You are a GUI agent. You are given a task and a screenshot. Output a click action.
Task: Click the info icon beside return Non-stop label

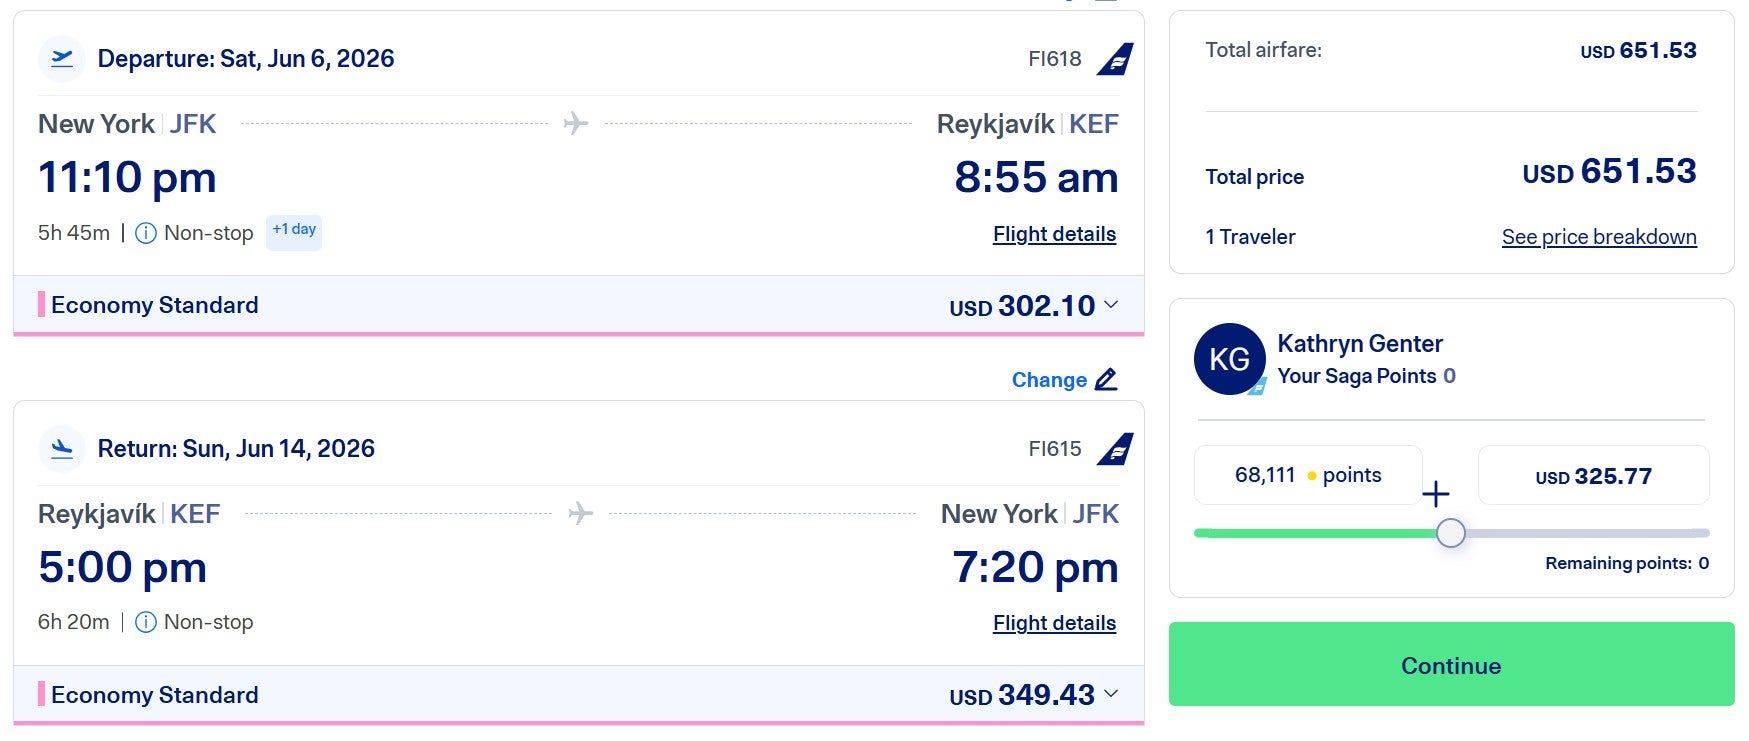click(x=146, y=622)
